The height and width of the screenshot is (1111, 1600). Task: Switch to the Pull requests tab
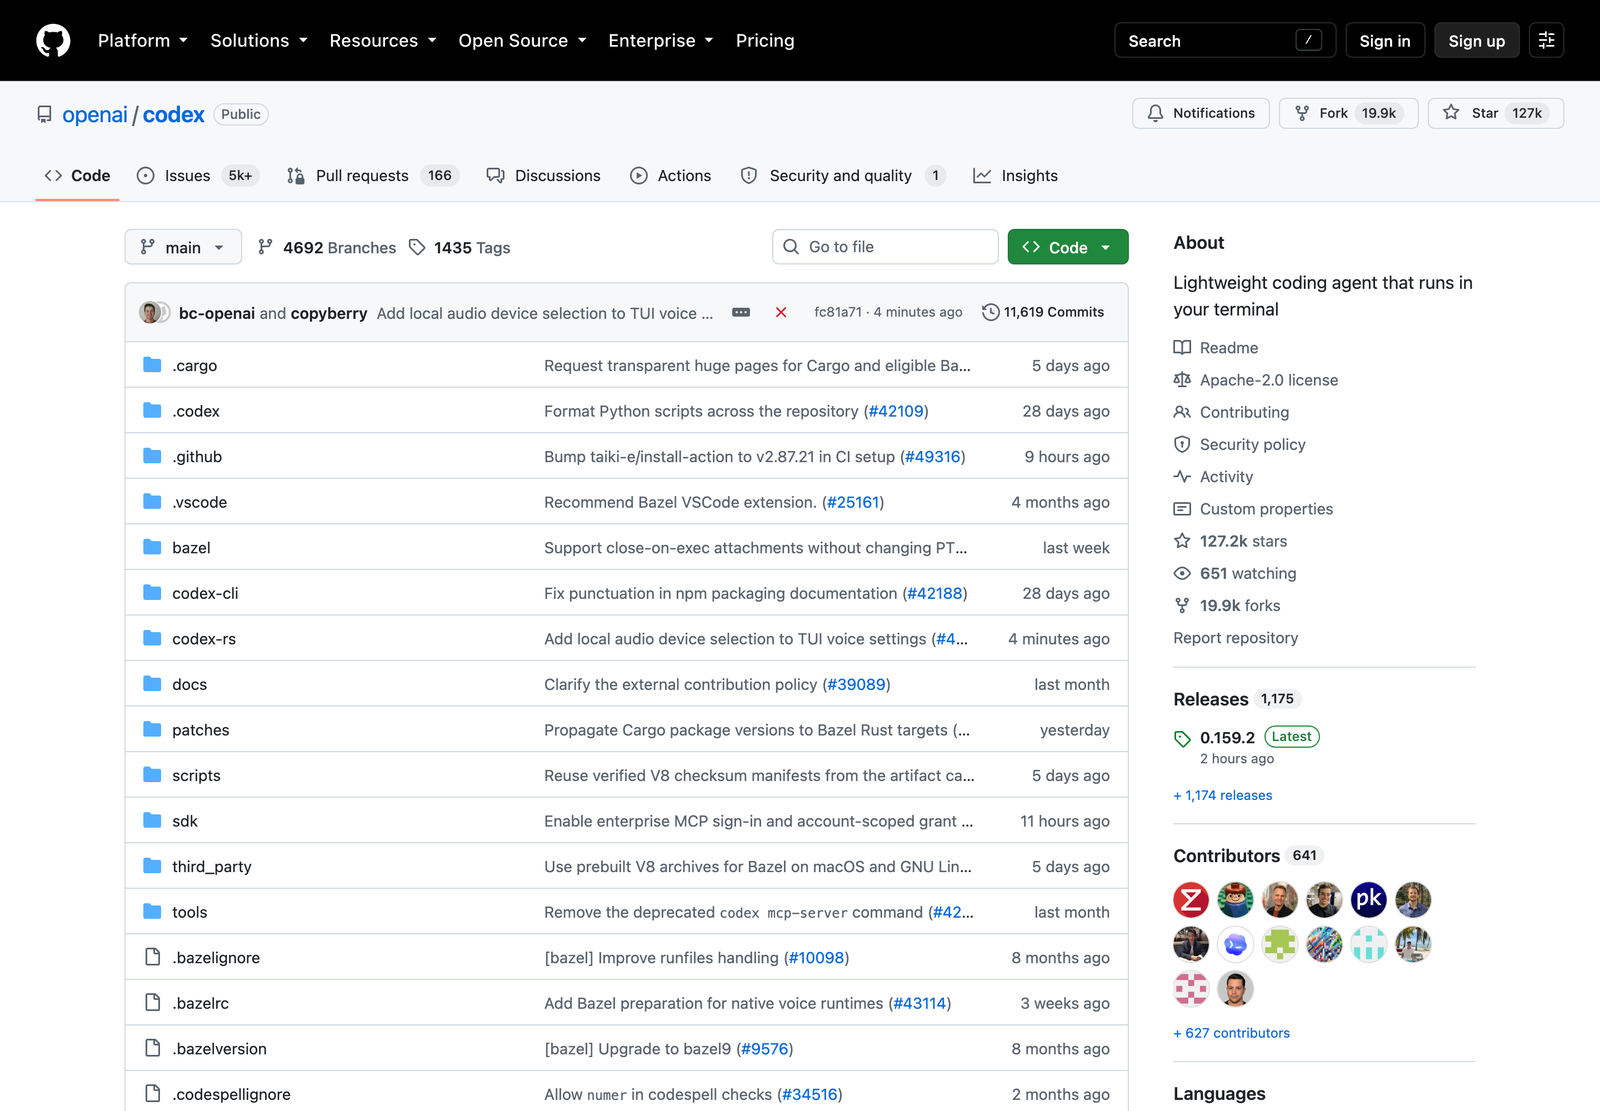[x=372, y=176]
